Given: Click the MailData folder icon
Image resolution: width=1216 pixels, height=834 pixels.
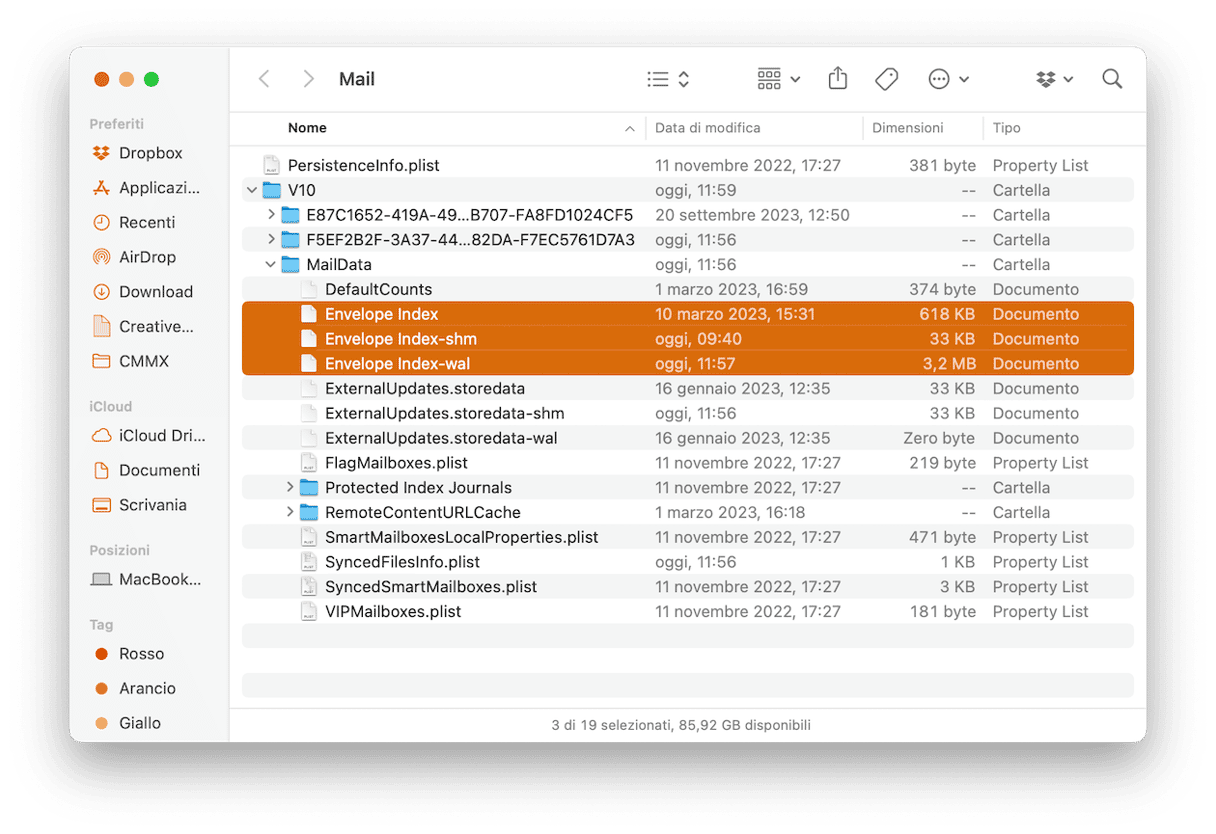Looking at the screenshot, I should click(x=291, y=265).
